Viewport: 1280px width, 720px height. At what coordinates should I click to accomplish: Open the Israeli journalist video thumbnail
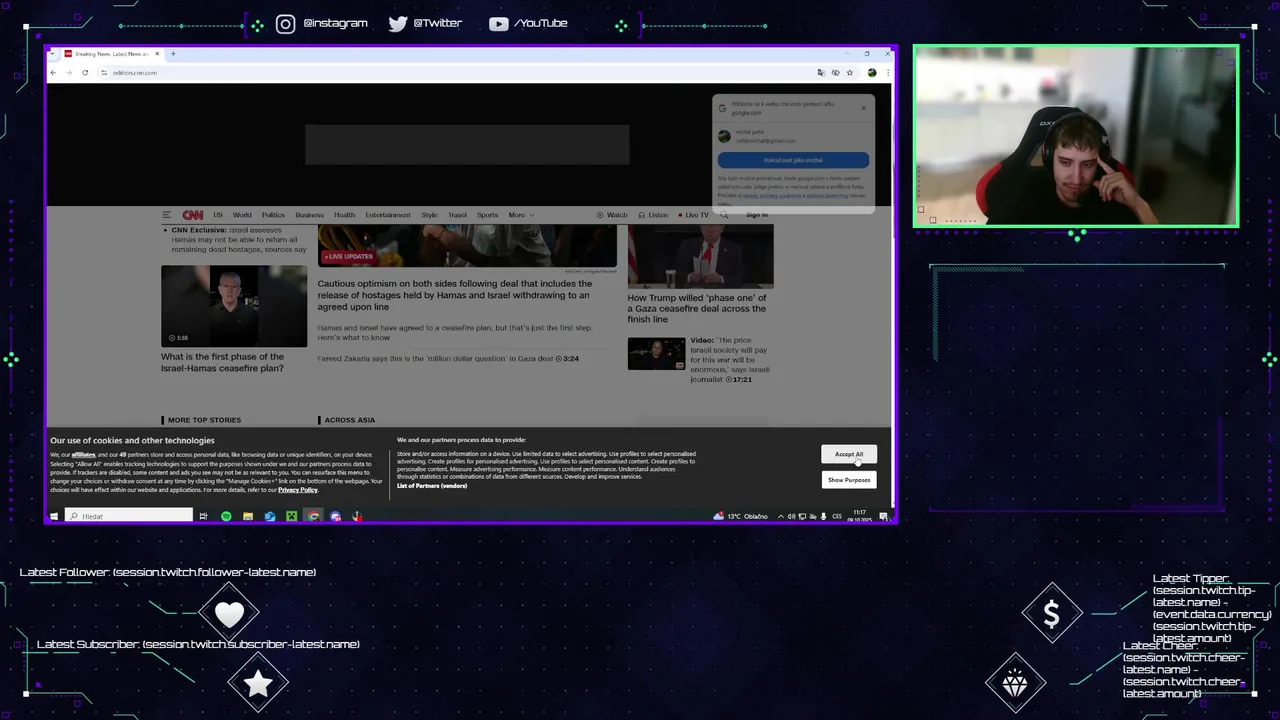pos(657,354)
